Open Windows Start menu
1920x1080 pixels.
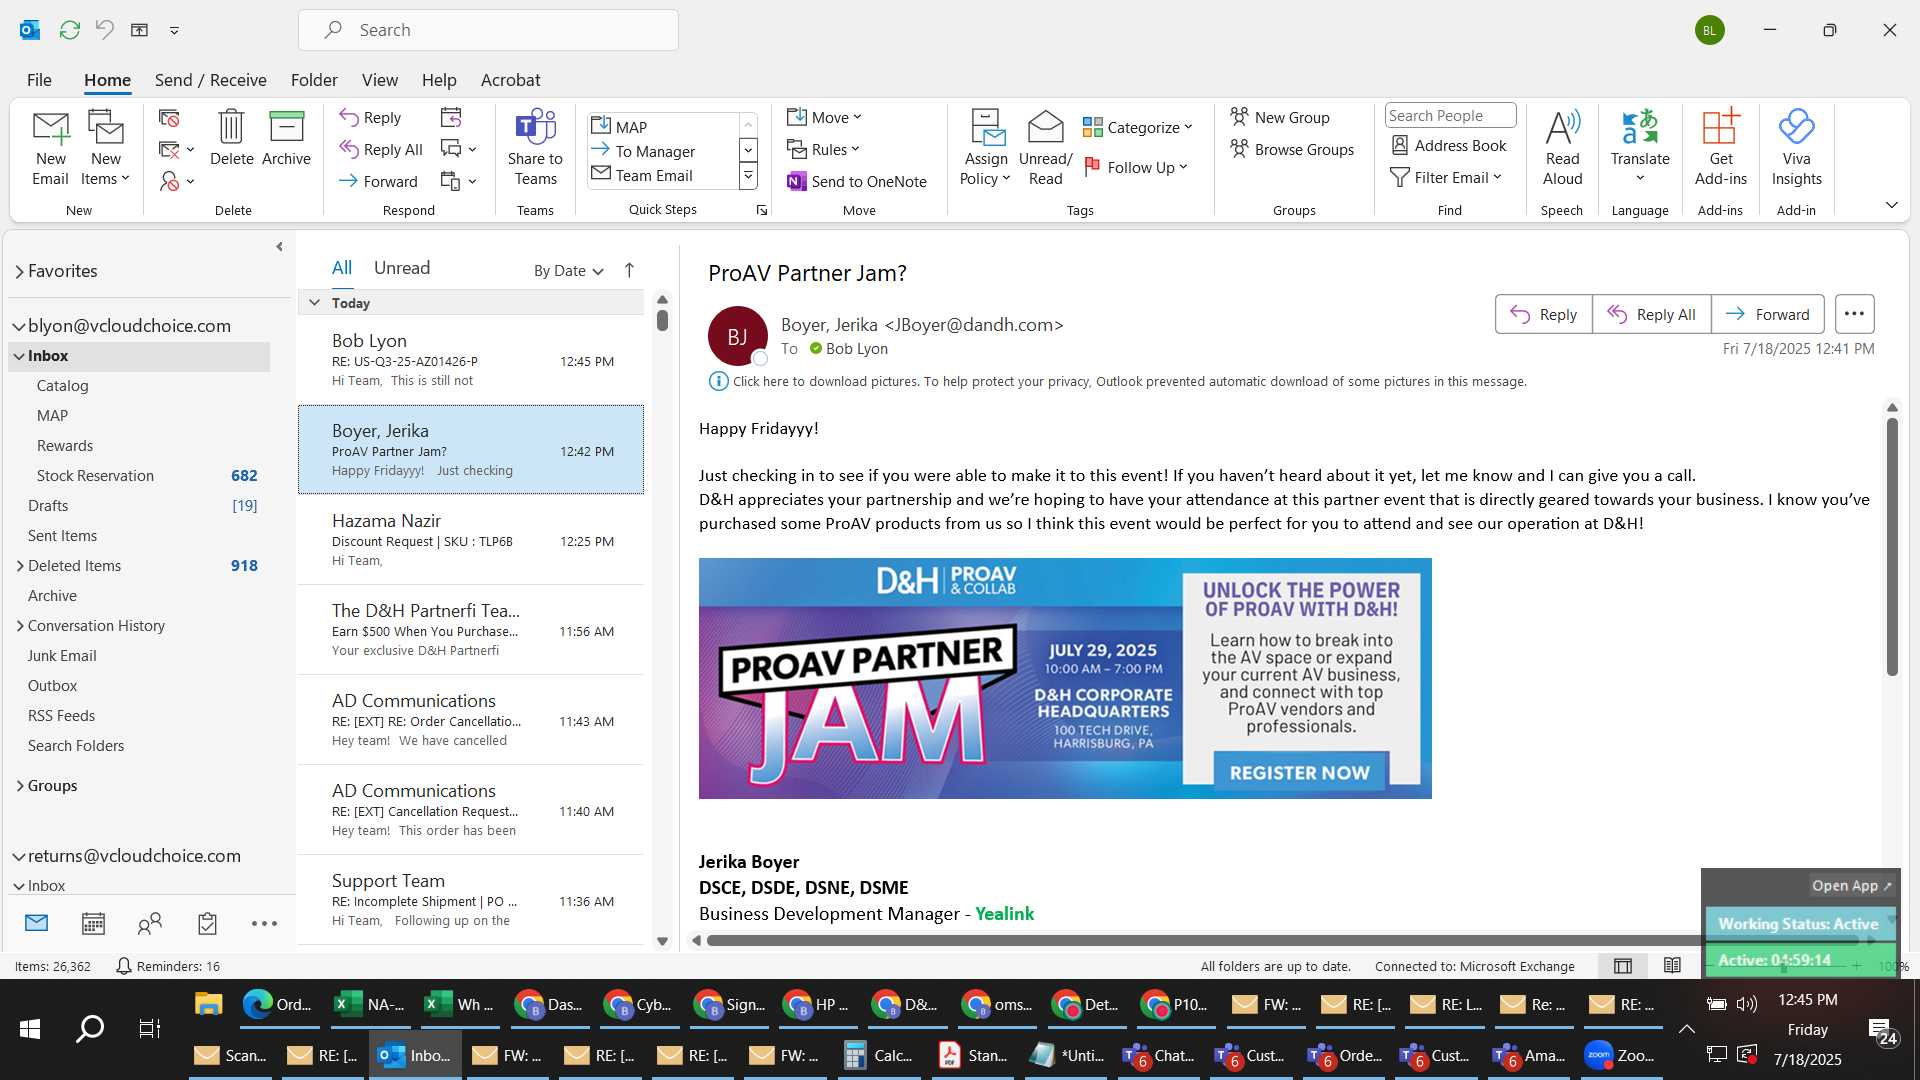point(30,1029)
